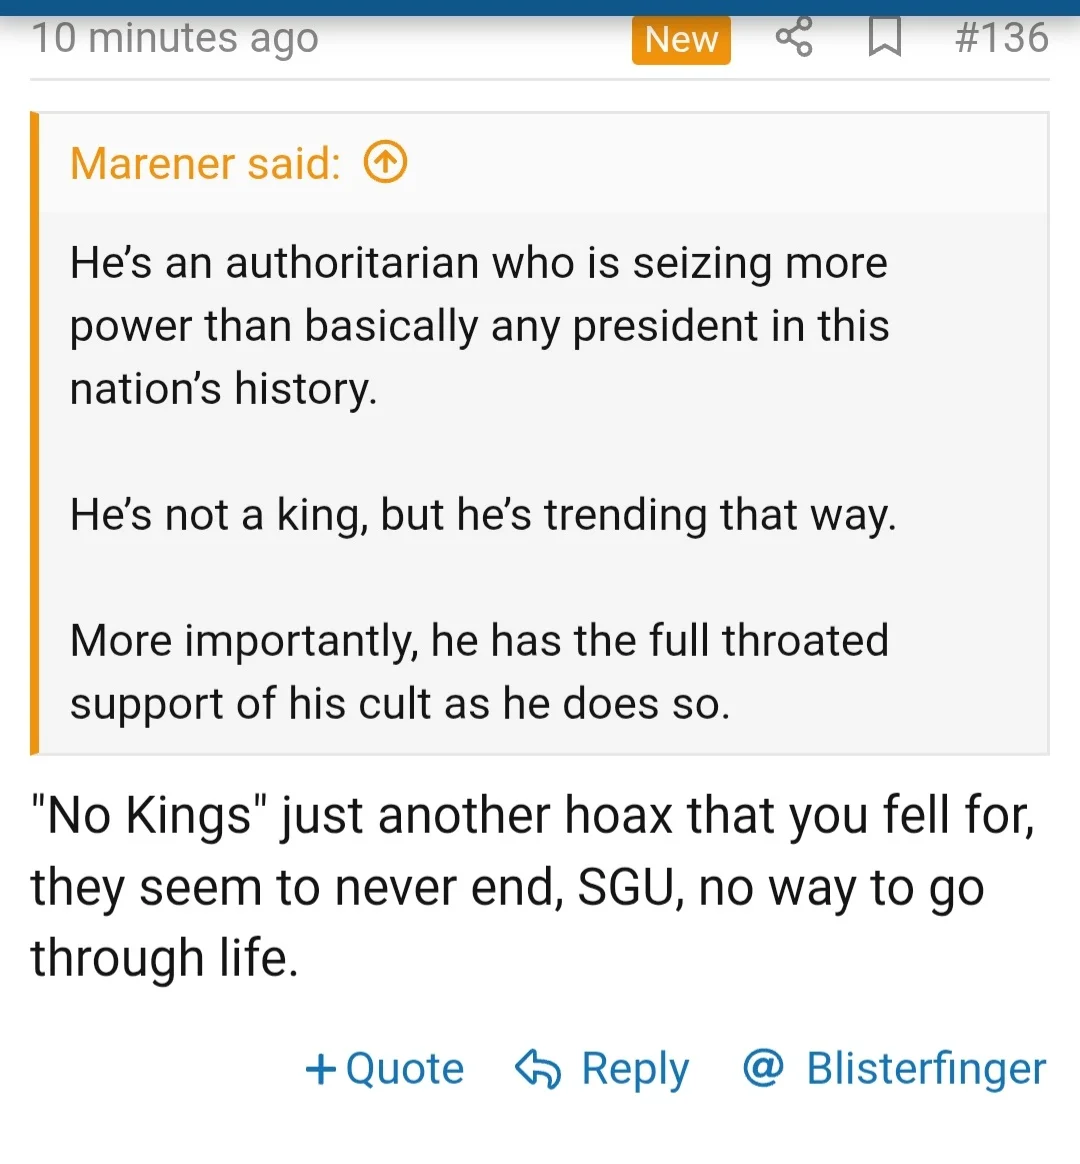Click the reply arrow icon
1080x1164 pixels.
(x=538, y=1069)
